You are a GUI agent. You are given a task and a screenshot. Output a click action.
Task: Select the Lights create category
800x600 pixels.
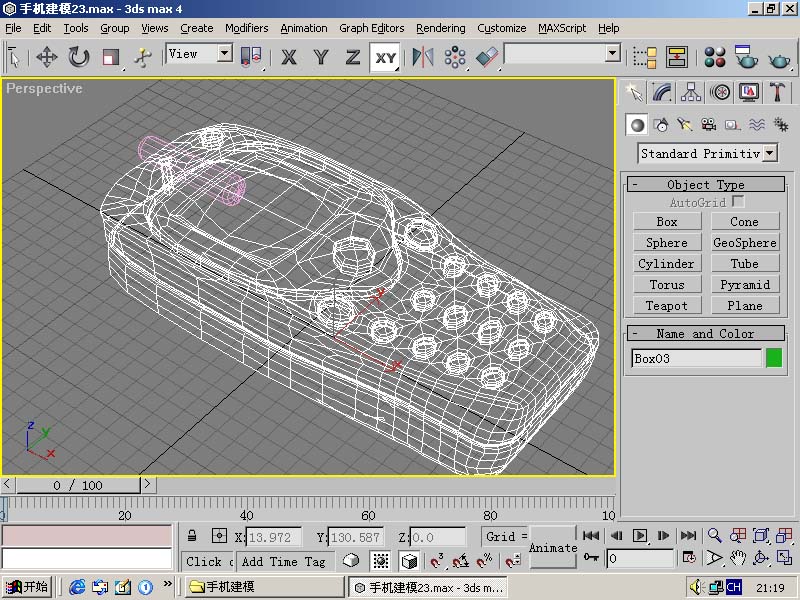click(685, 124)
